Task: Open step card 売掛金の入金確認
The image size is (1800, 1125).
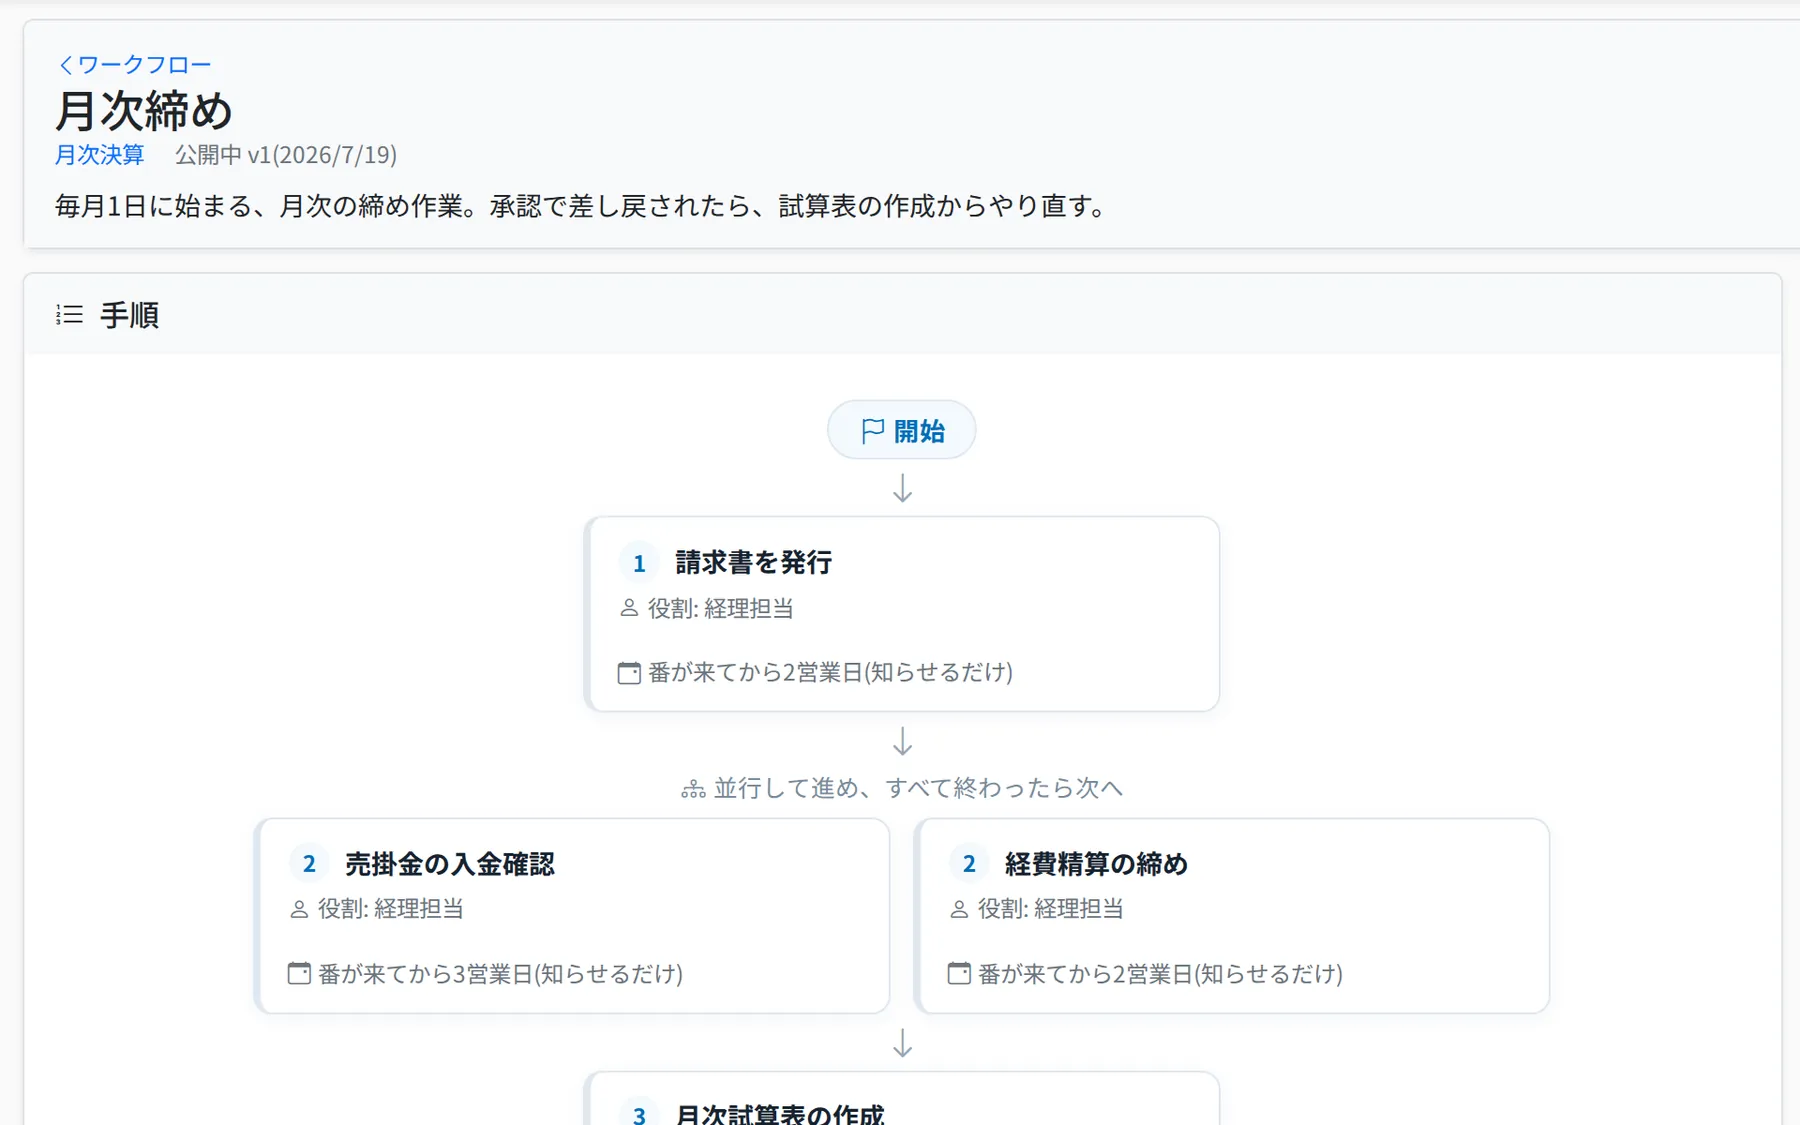Action: 572,916
